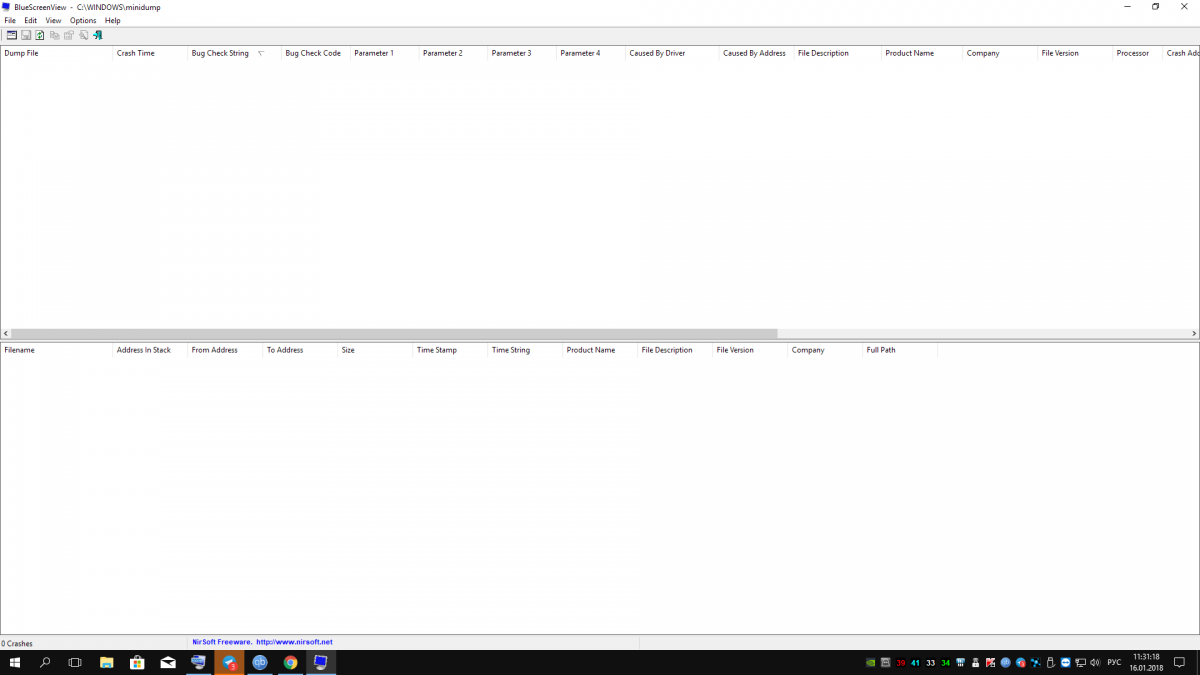This screenshot has height=675, width=1200.
Task: Open the File menu
Action: (10, 20)
